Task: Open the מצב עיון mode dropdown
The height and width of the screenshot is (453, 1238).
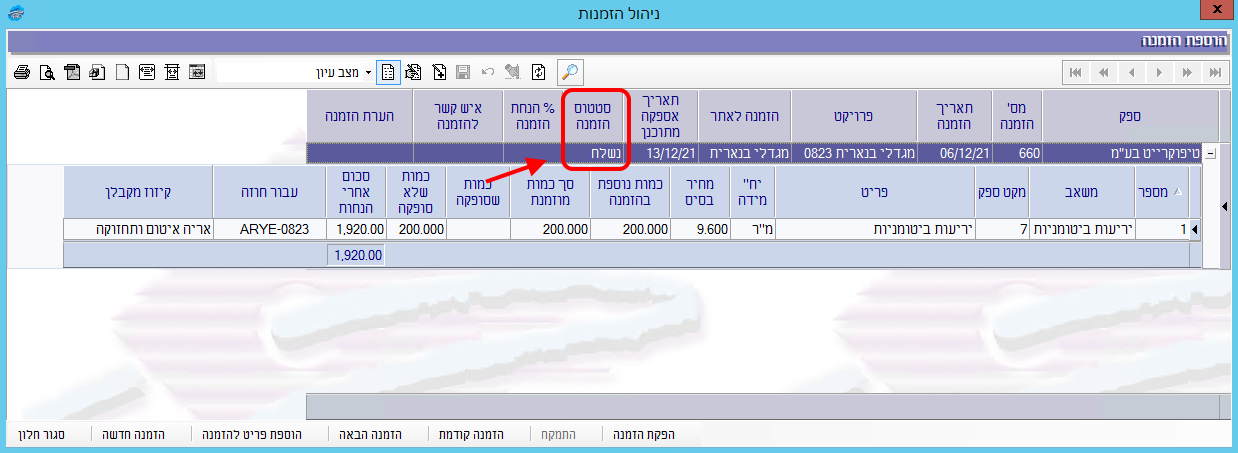Action: [367, 73]
